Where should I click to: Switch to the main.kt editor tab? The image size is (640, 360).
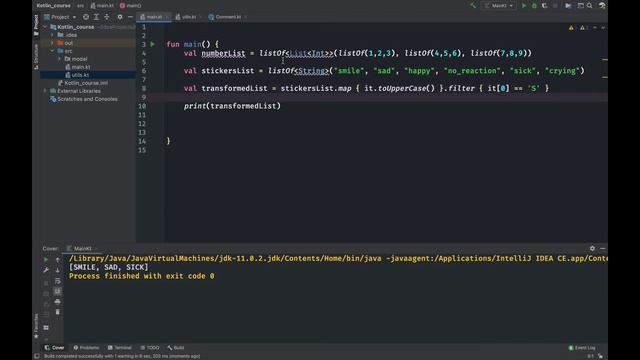pos(154,17)
